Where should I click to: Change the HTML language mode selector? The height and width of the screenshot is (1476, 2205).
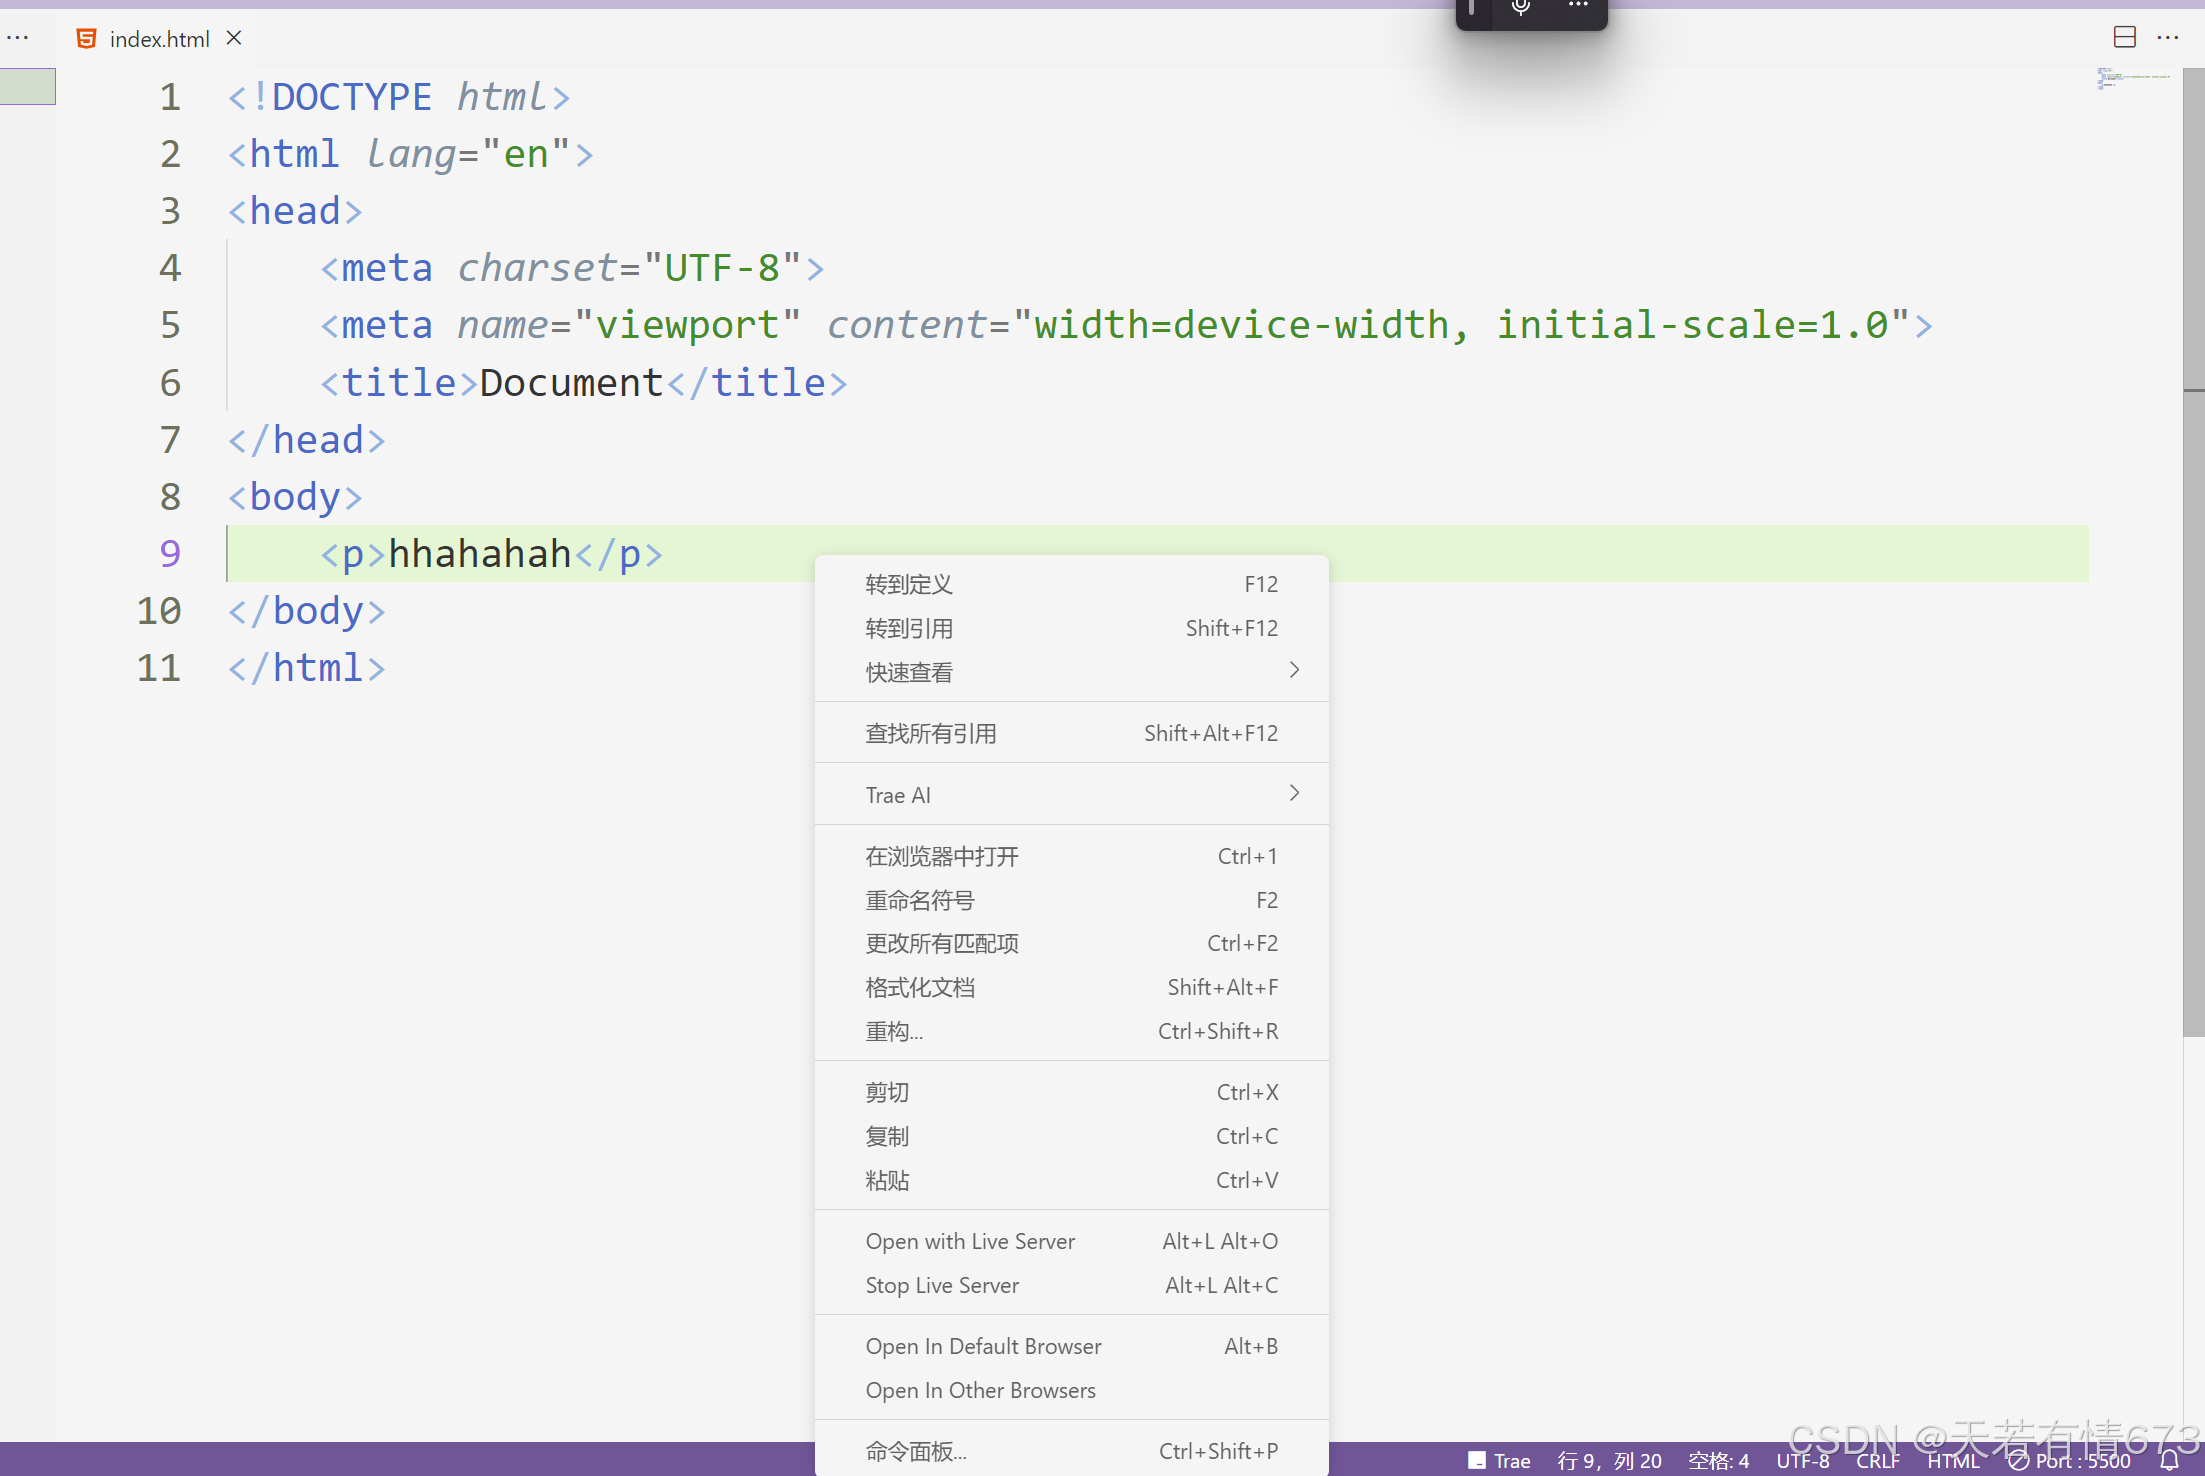[x=1952, y=1461]
